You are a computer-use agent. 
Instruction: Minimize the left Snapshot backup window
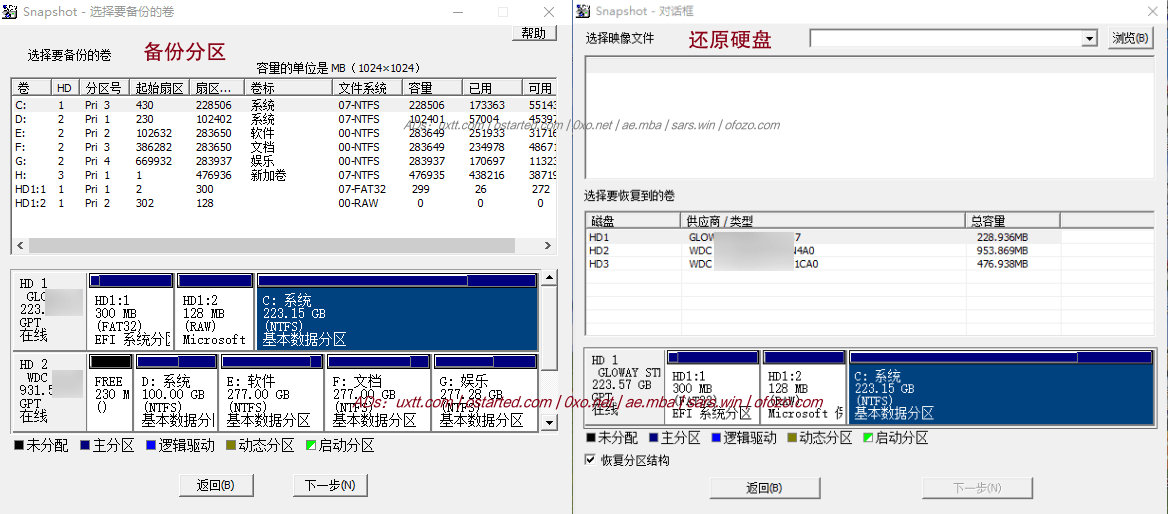[x=457, y=12]
